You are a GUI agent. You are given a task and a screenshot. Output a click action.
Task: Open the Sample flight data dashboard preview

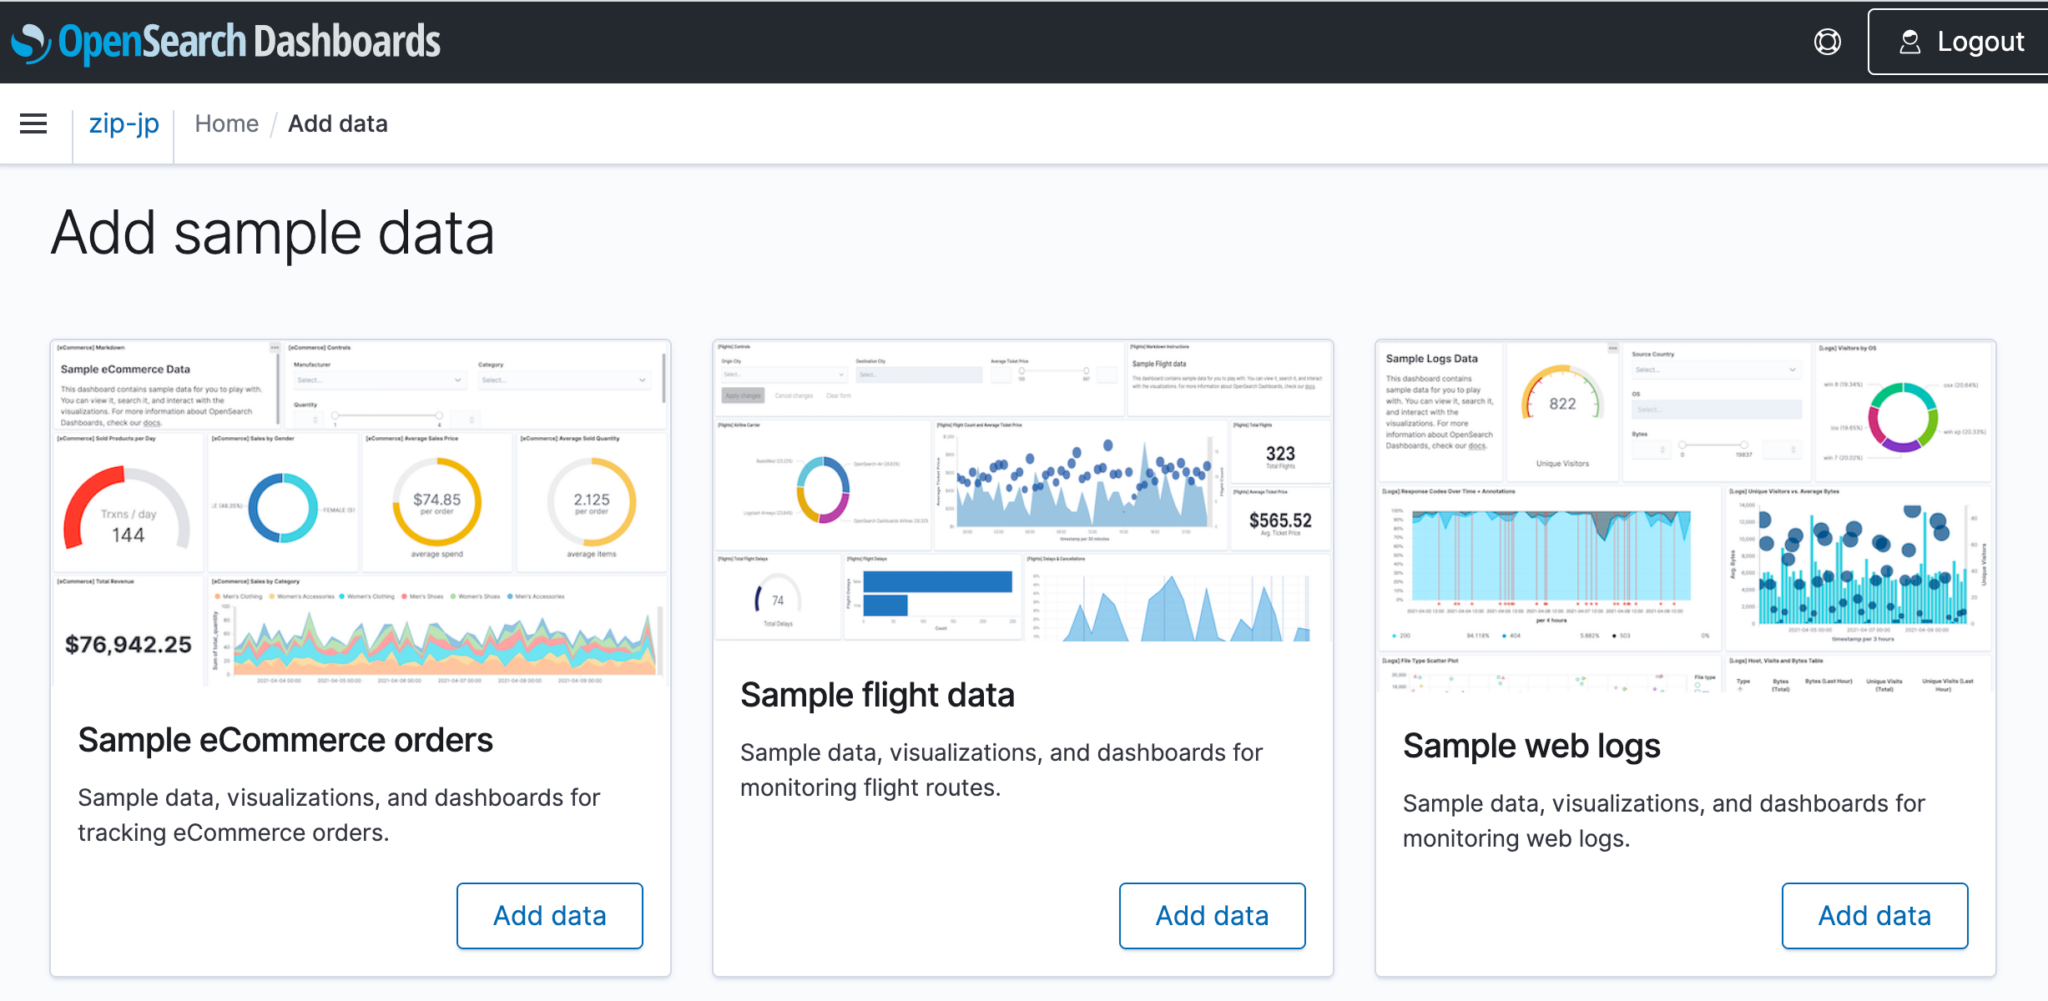coord(1022,490)
